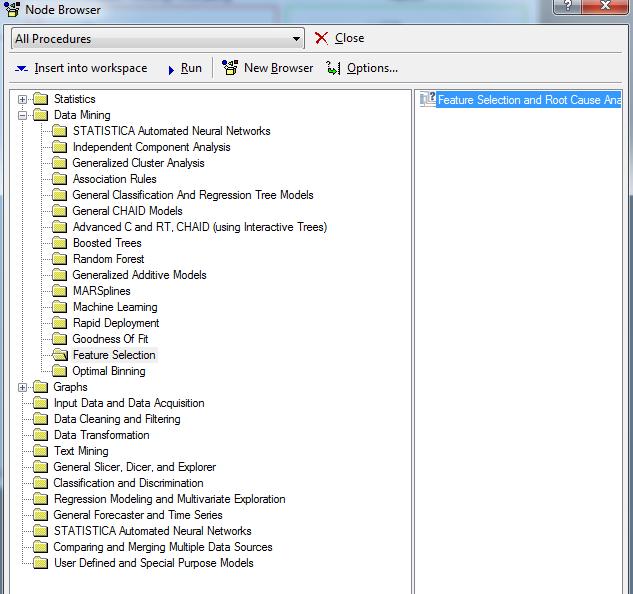Select Comparing and Merging Multiple Data Sources
Screen dimensions: 633x594
(x=163, y=547)
